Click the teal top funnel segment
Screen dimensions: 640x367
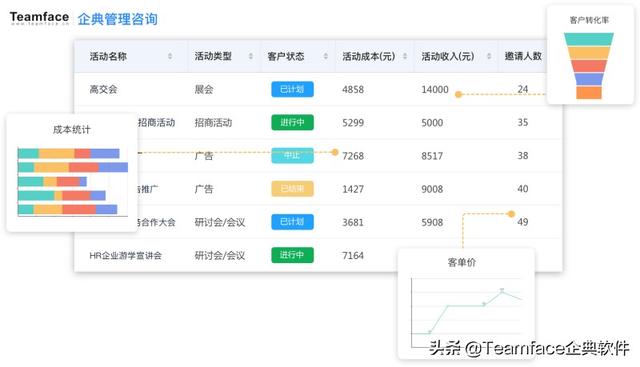(x=589, y=39)
